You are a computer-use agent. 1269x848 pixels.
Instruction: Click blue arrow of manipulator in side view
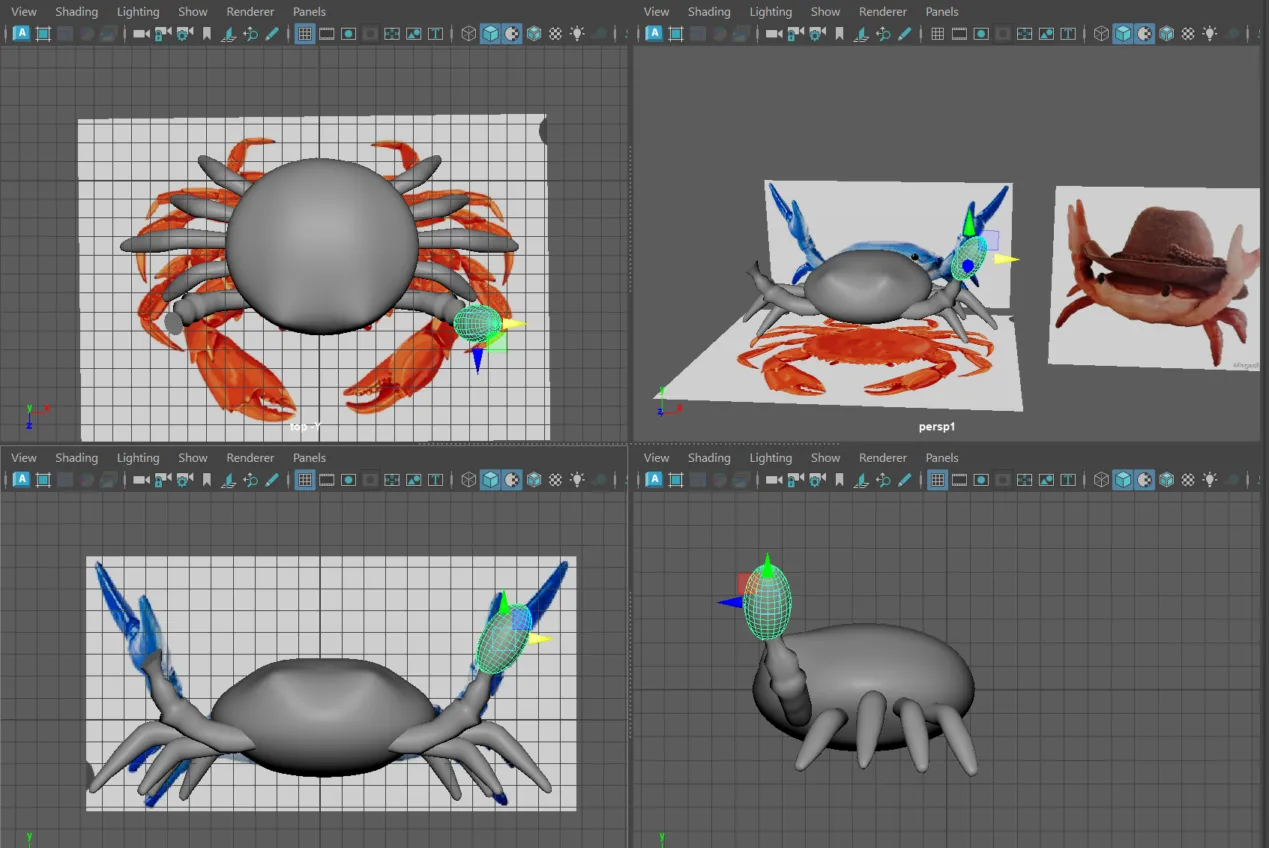pos(729,602)
